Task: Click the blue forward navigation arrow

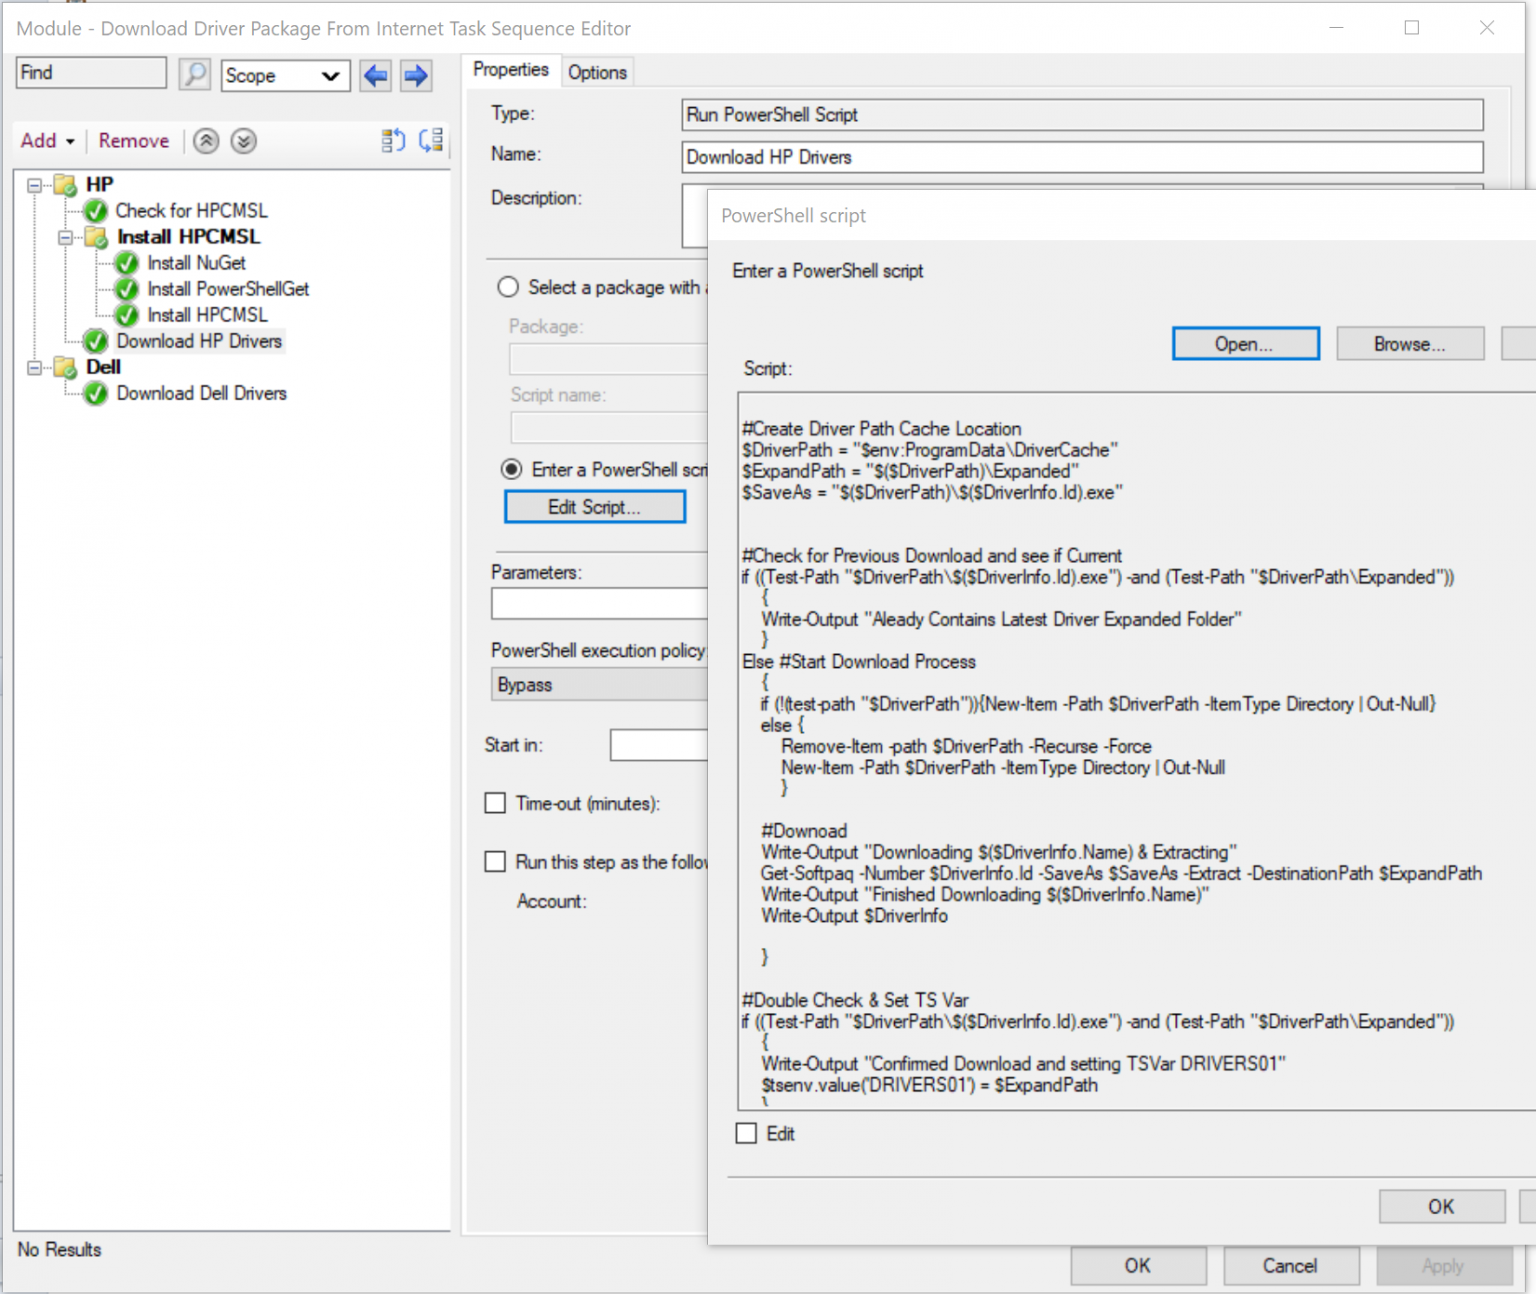Action: point(416,75)
